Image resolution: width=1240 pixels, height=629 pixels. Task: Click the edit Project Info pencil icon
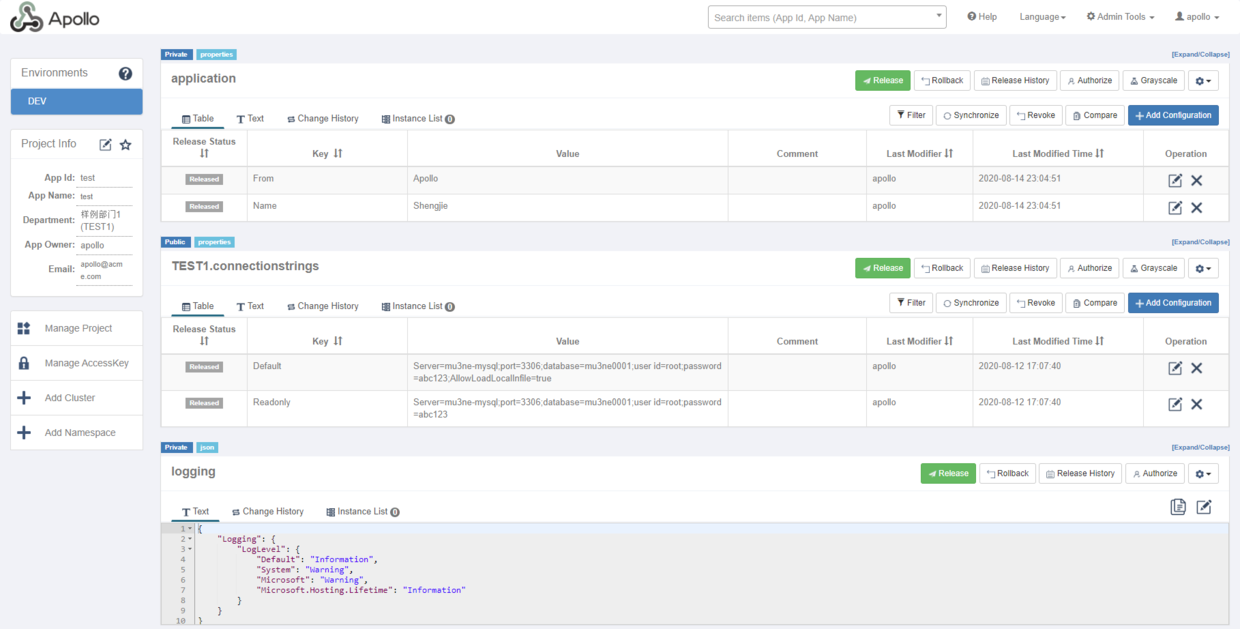point(105,145)
